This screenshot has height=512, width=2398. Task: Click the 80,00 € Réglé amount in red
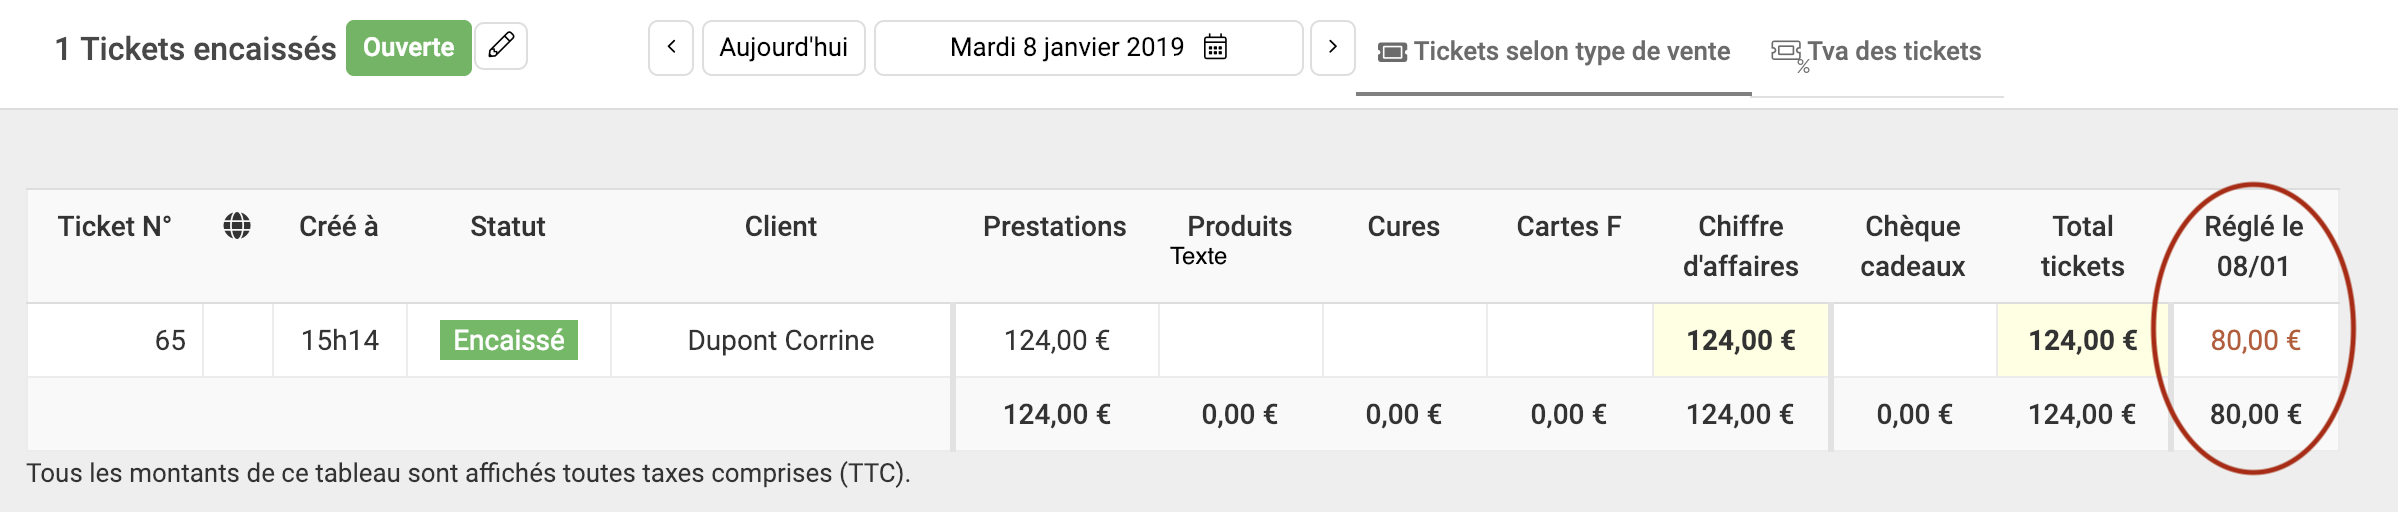tap(2255, 340)
